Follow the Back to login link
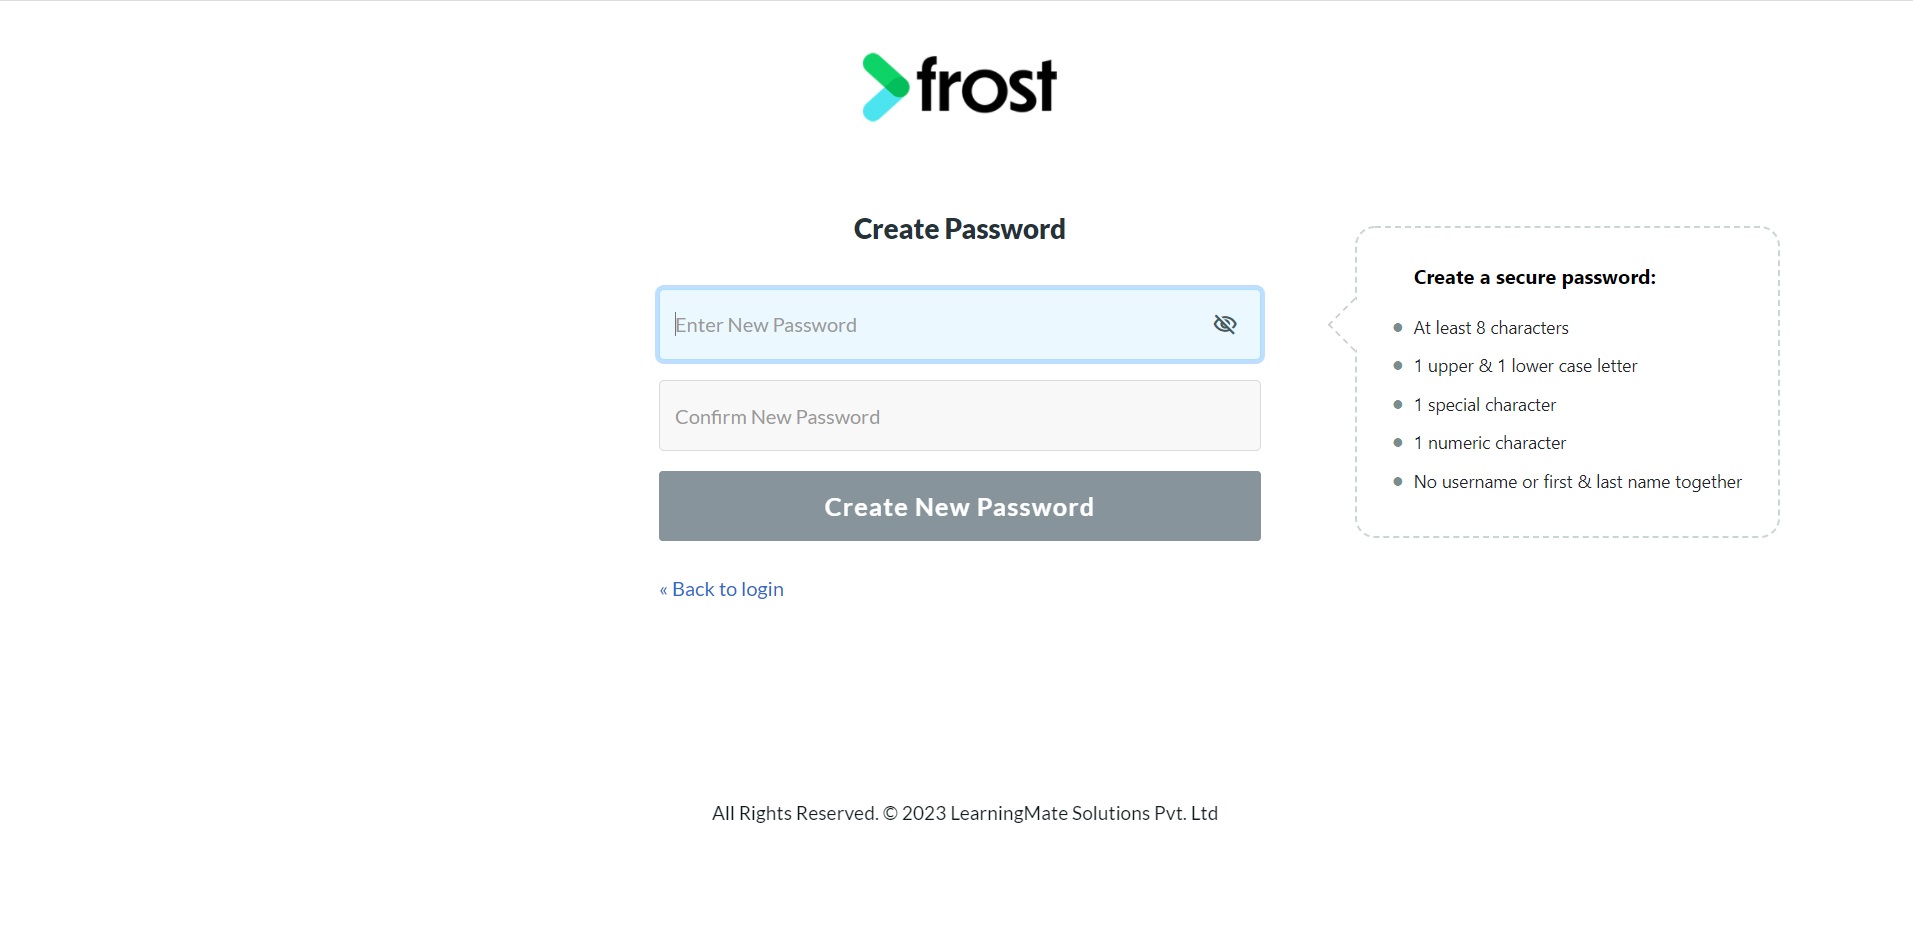Viewport: 1913px width, 942px height. (x=721, y=589)
